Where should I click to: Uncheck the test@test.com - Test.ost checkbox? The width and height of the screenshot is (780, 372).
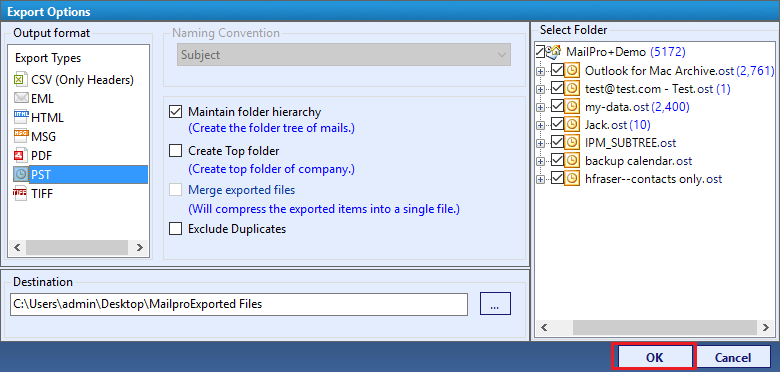[x=558, y=89]
